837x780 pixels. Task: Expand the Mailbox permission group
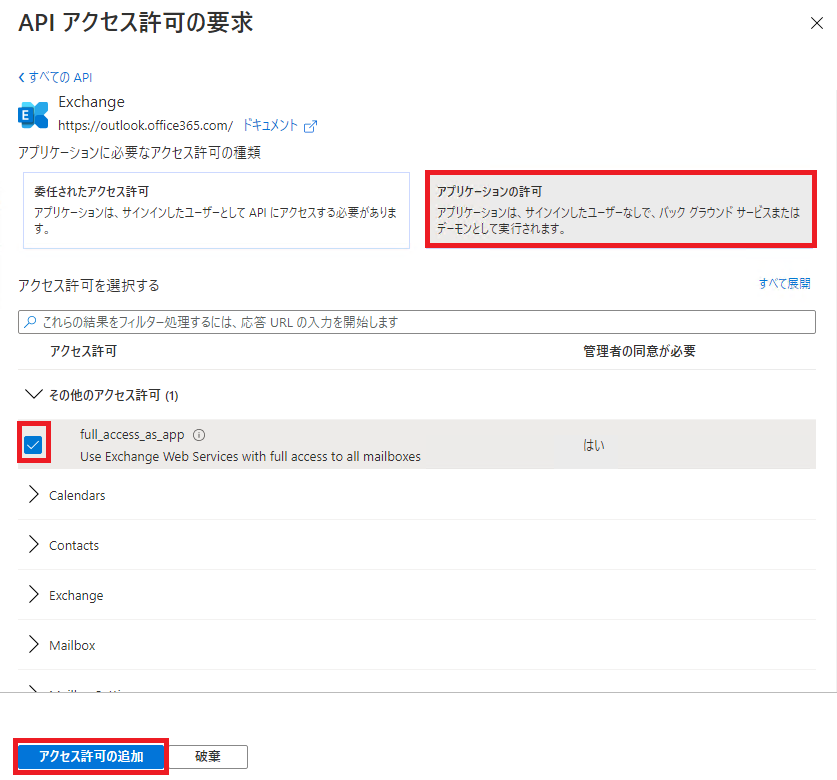pos(34,645)
